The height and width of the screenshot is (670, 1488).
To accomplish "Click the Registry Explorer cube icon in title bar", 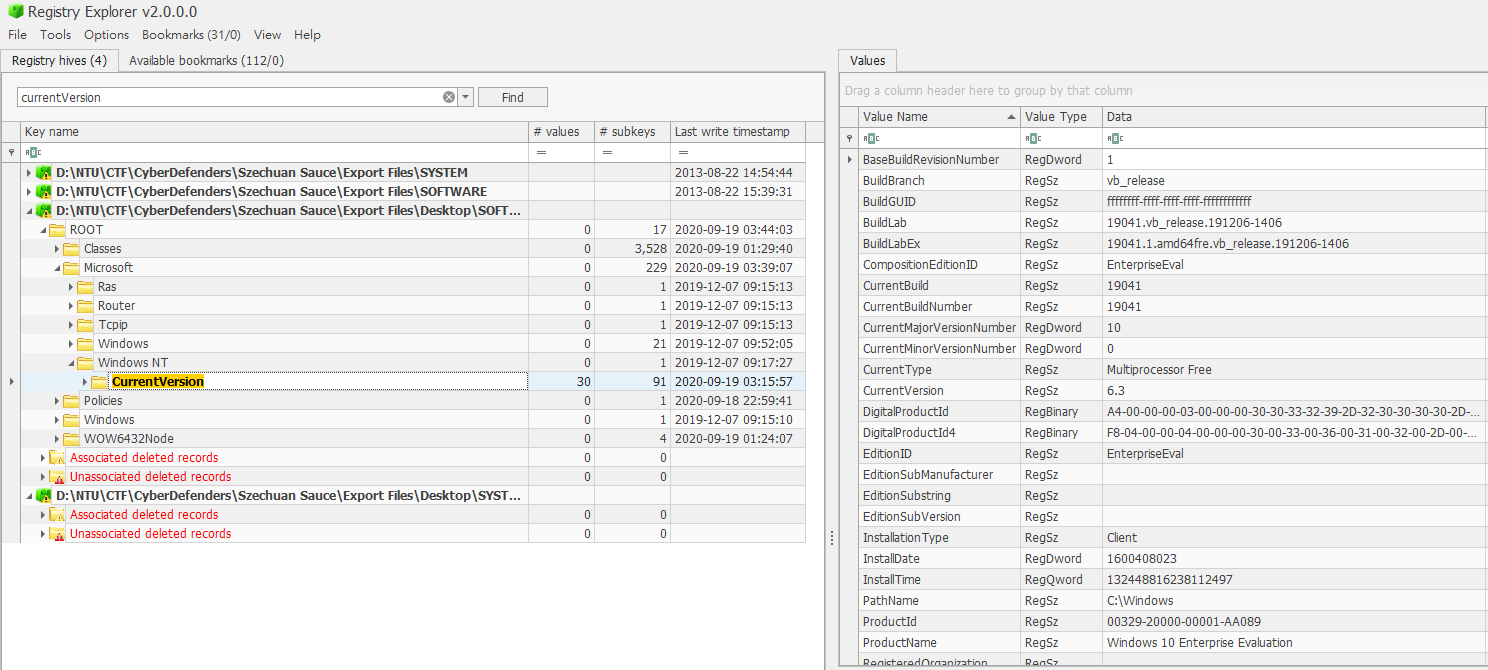I will point(15,12).
